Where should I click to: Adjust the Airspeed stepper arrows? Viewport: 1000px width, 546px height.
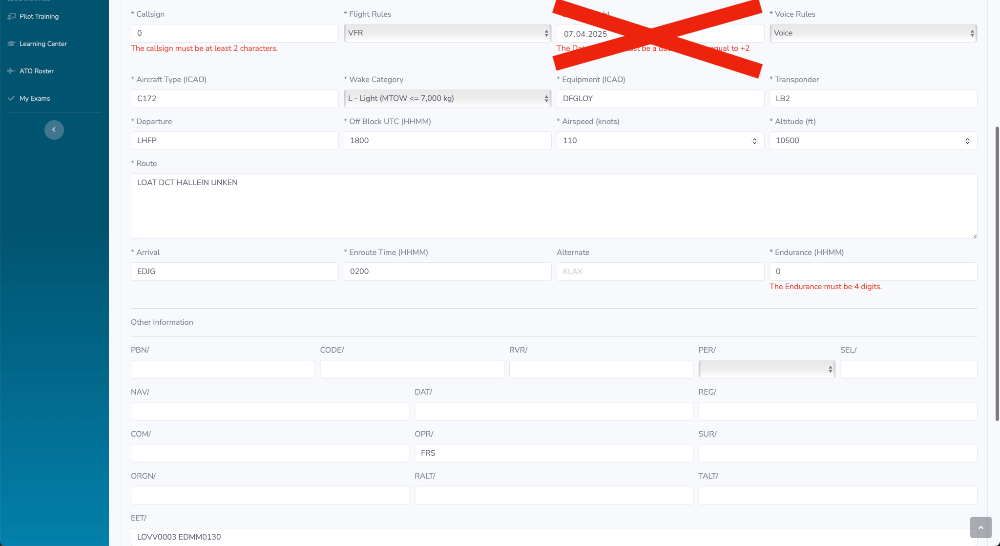[x=754, y=141]
